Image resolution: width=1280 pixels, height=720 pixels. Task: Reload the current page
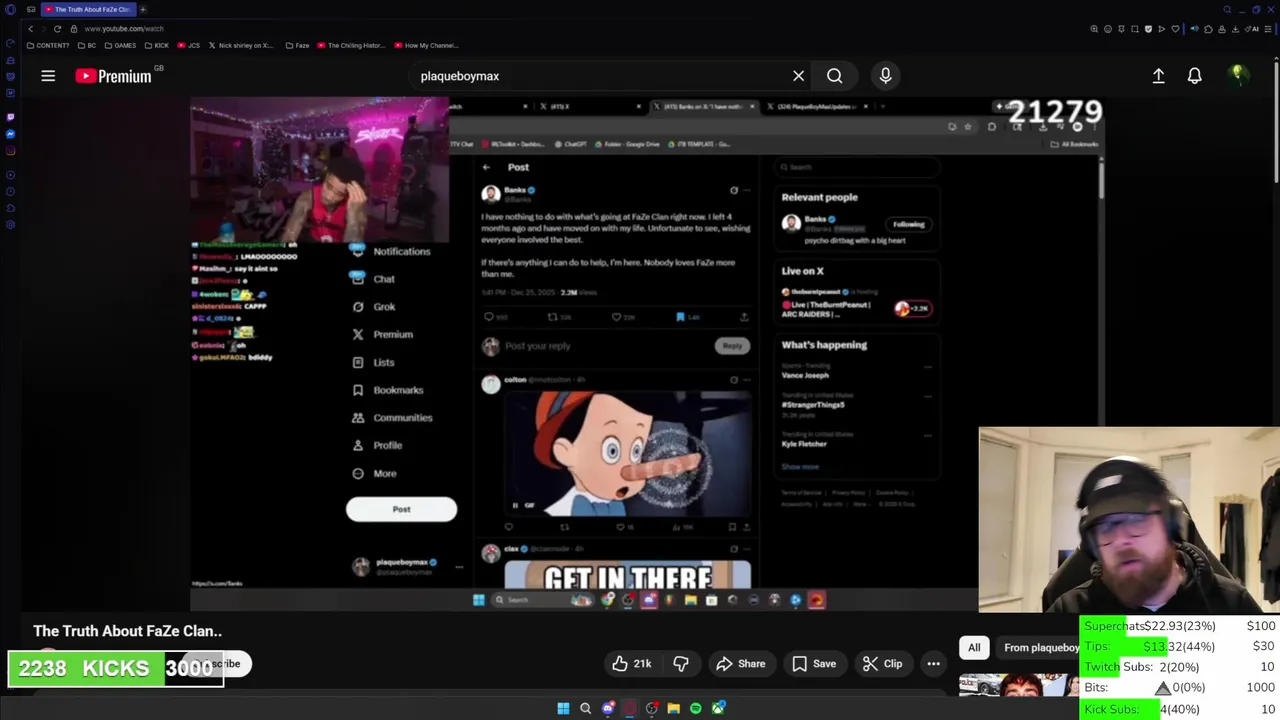pos(57,29)
